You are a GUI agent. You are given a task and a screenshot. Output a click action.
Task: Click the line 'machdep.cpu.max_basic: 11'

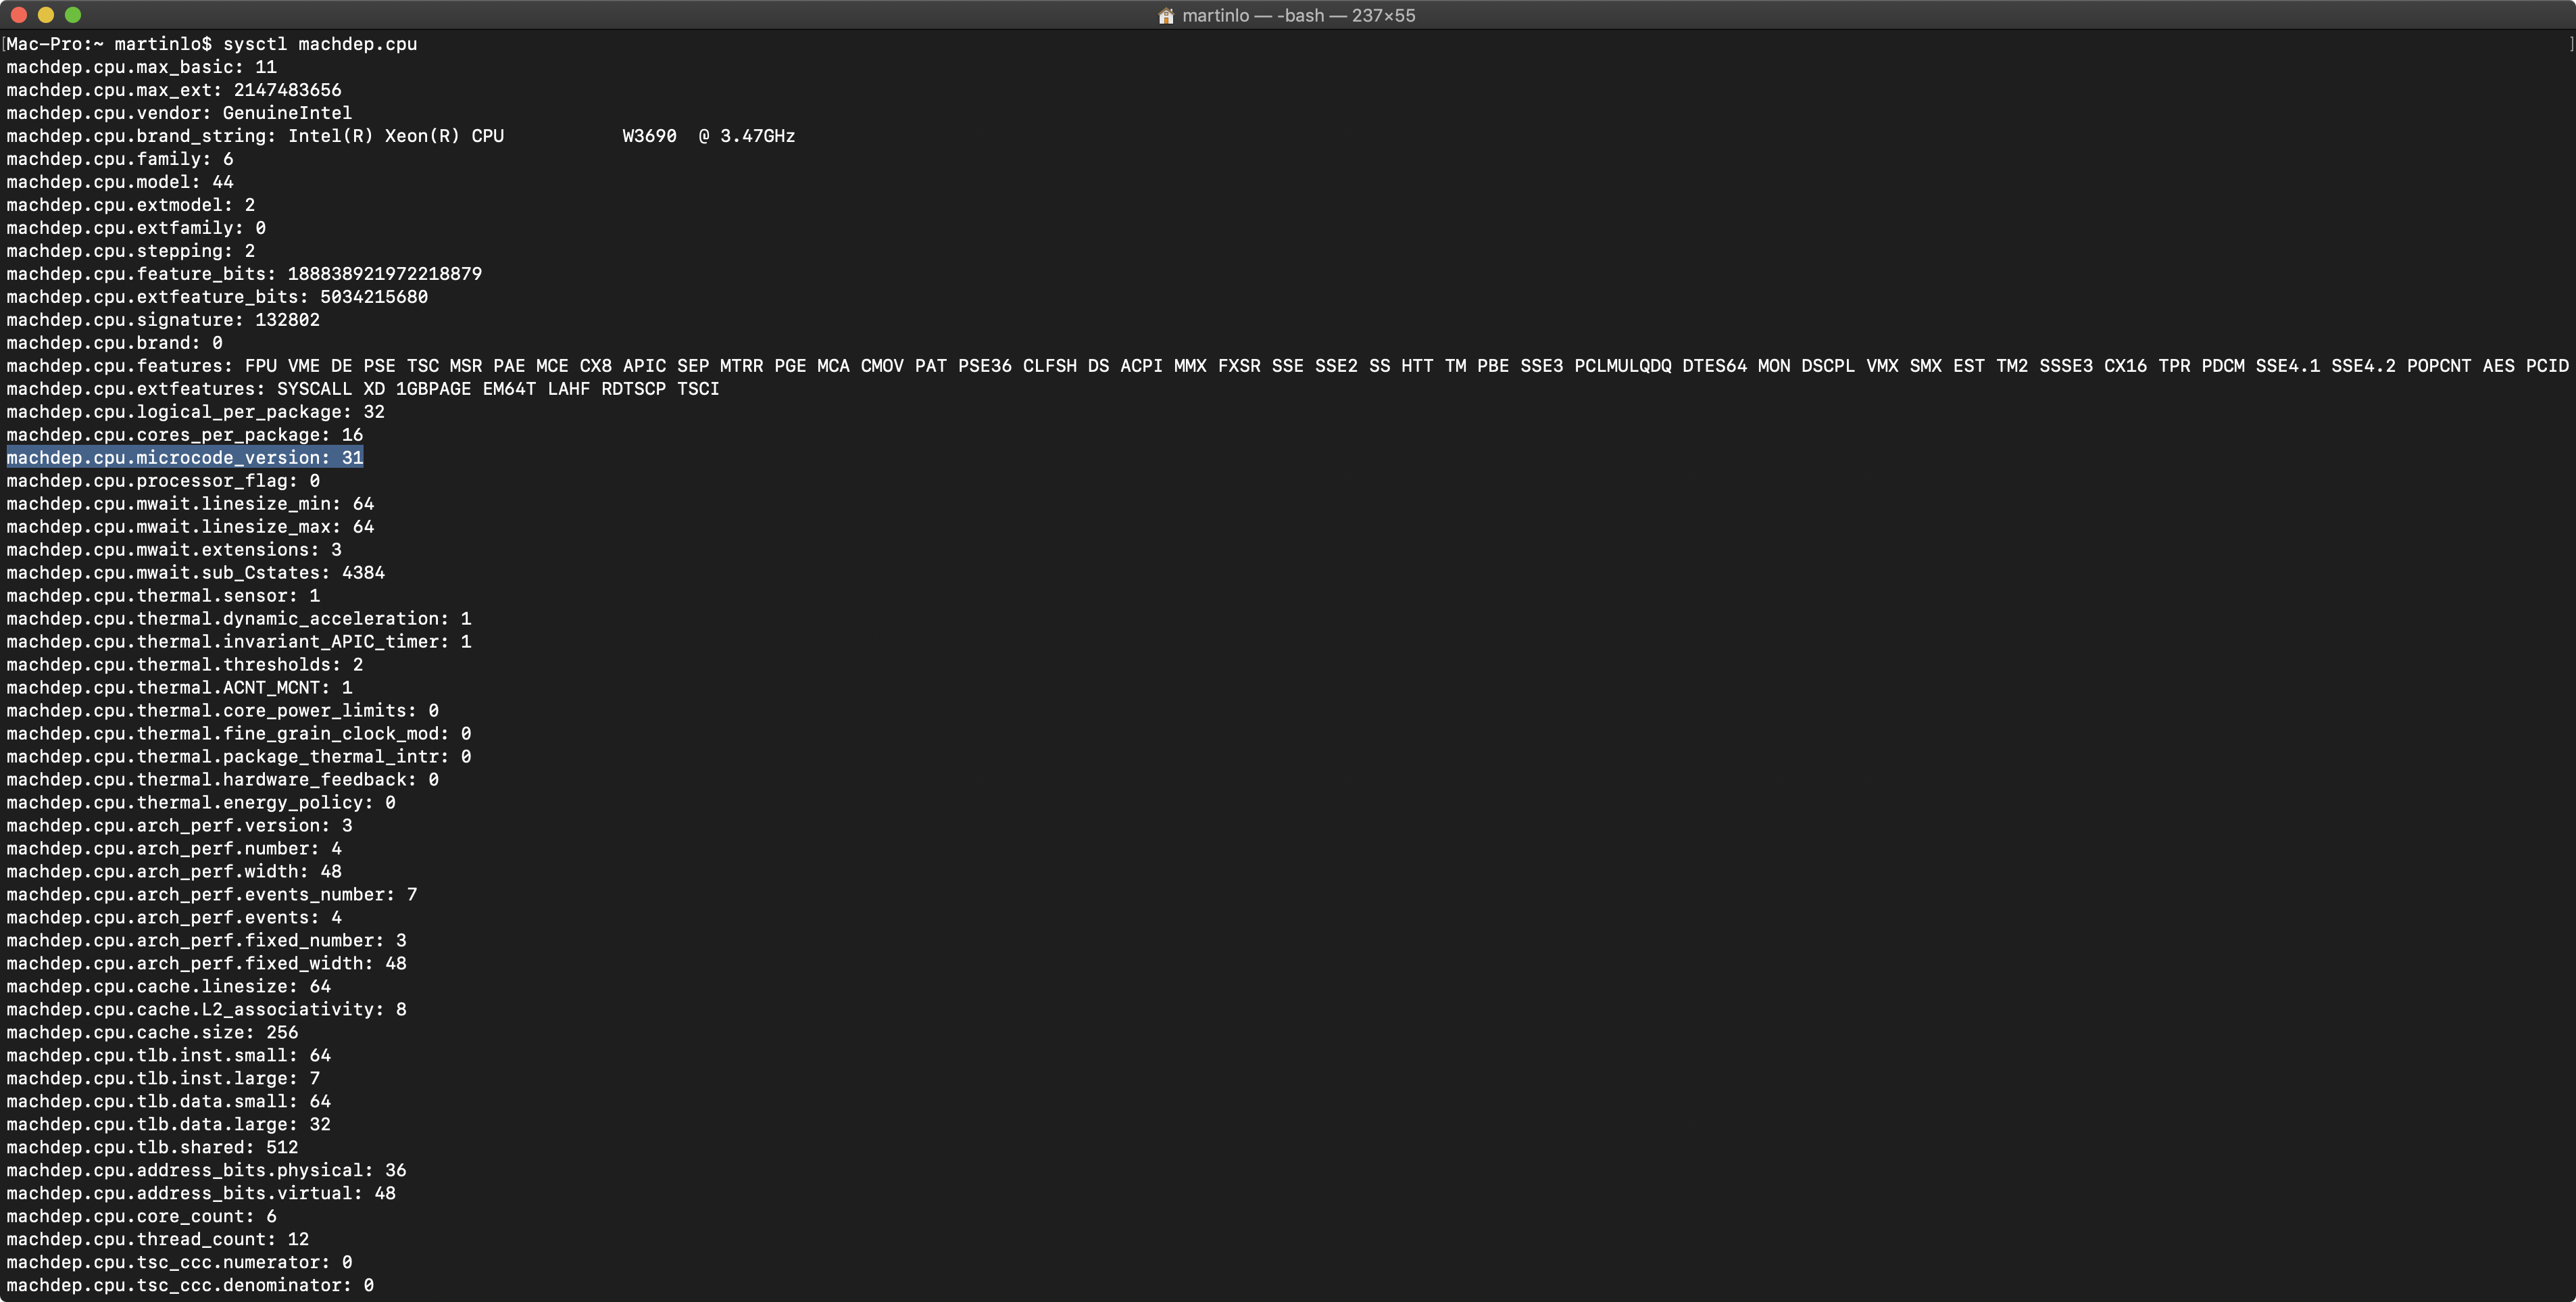coord(142,67)
